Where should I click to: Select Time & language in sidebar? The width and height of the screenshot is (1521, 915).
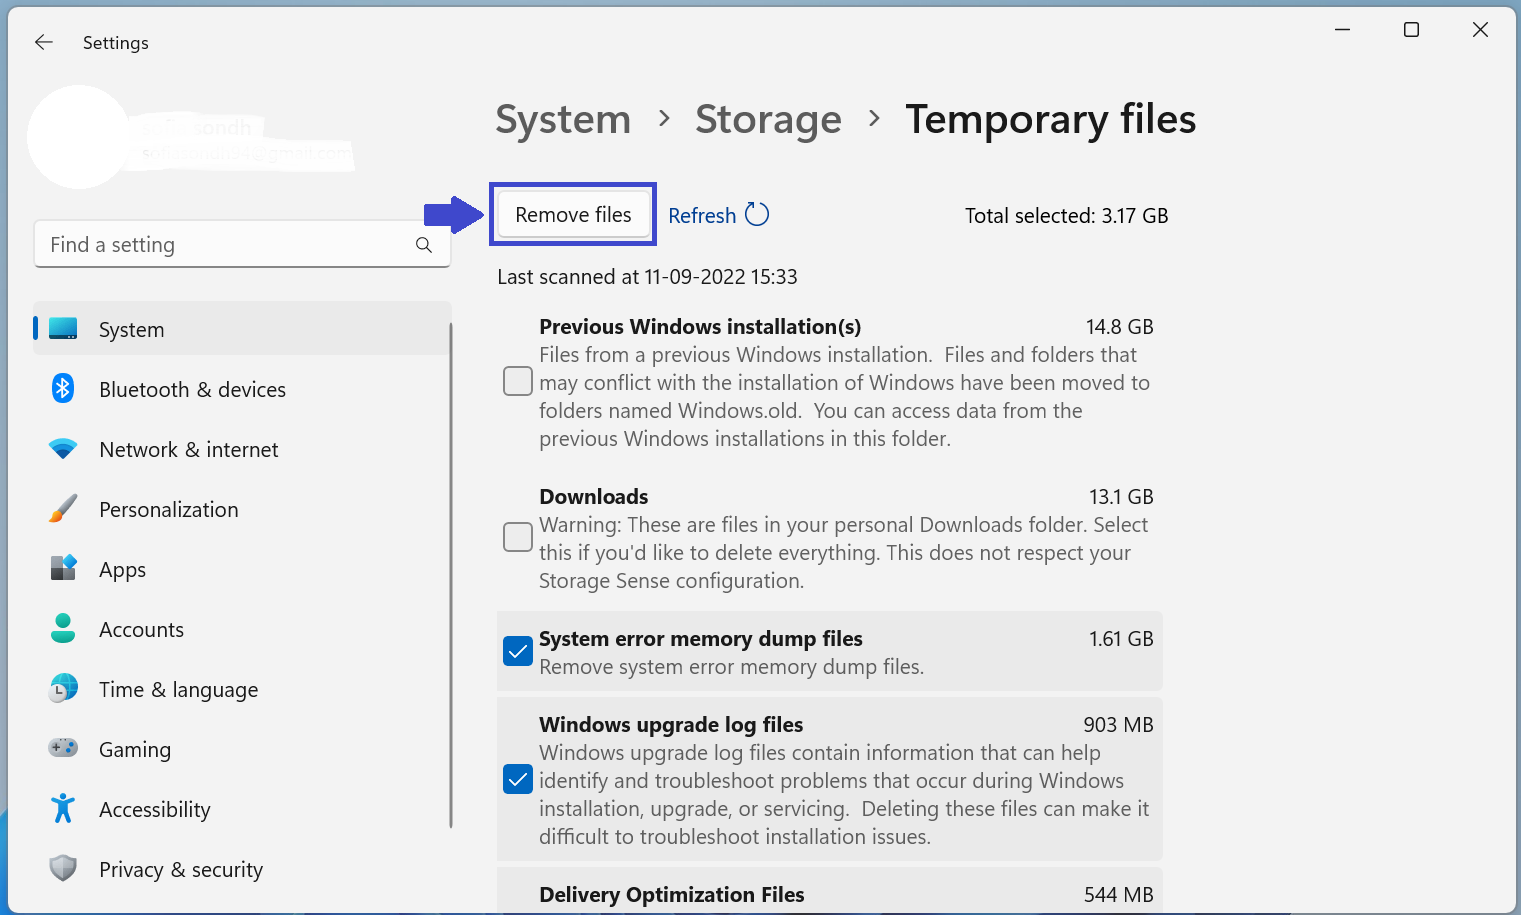coord(178,690)
